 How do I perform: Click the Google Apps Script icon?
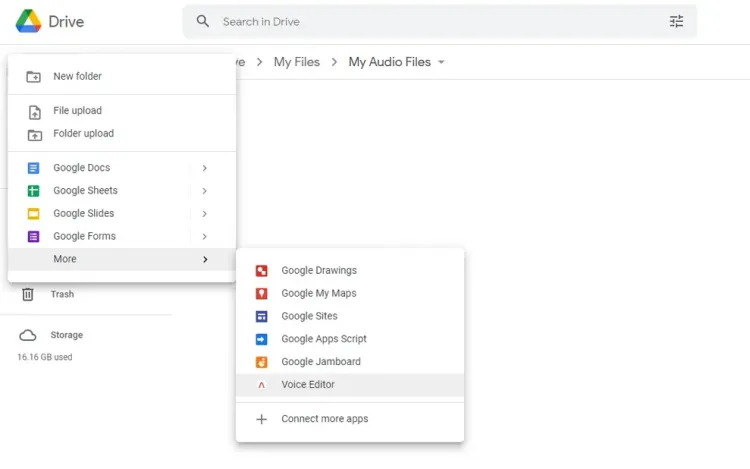(x=262, y=339)
